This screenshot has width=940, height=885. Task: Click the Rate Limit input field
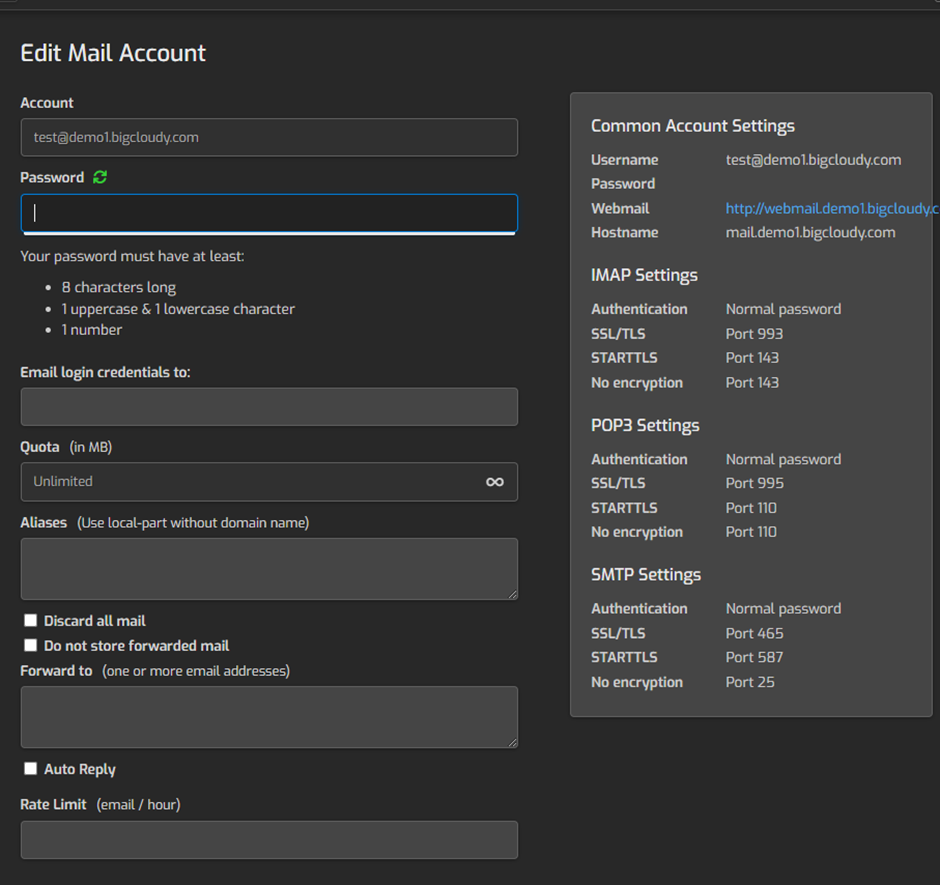click(268, 839)
